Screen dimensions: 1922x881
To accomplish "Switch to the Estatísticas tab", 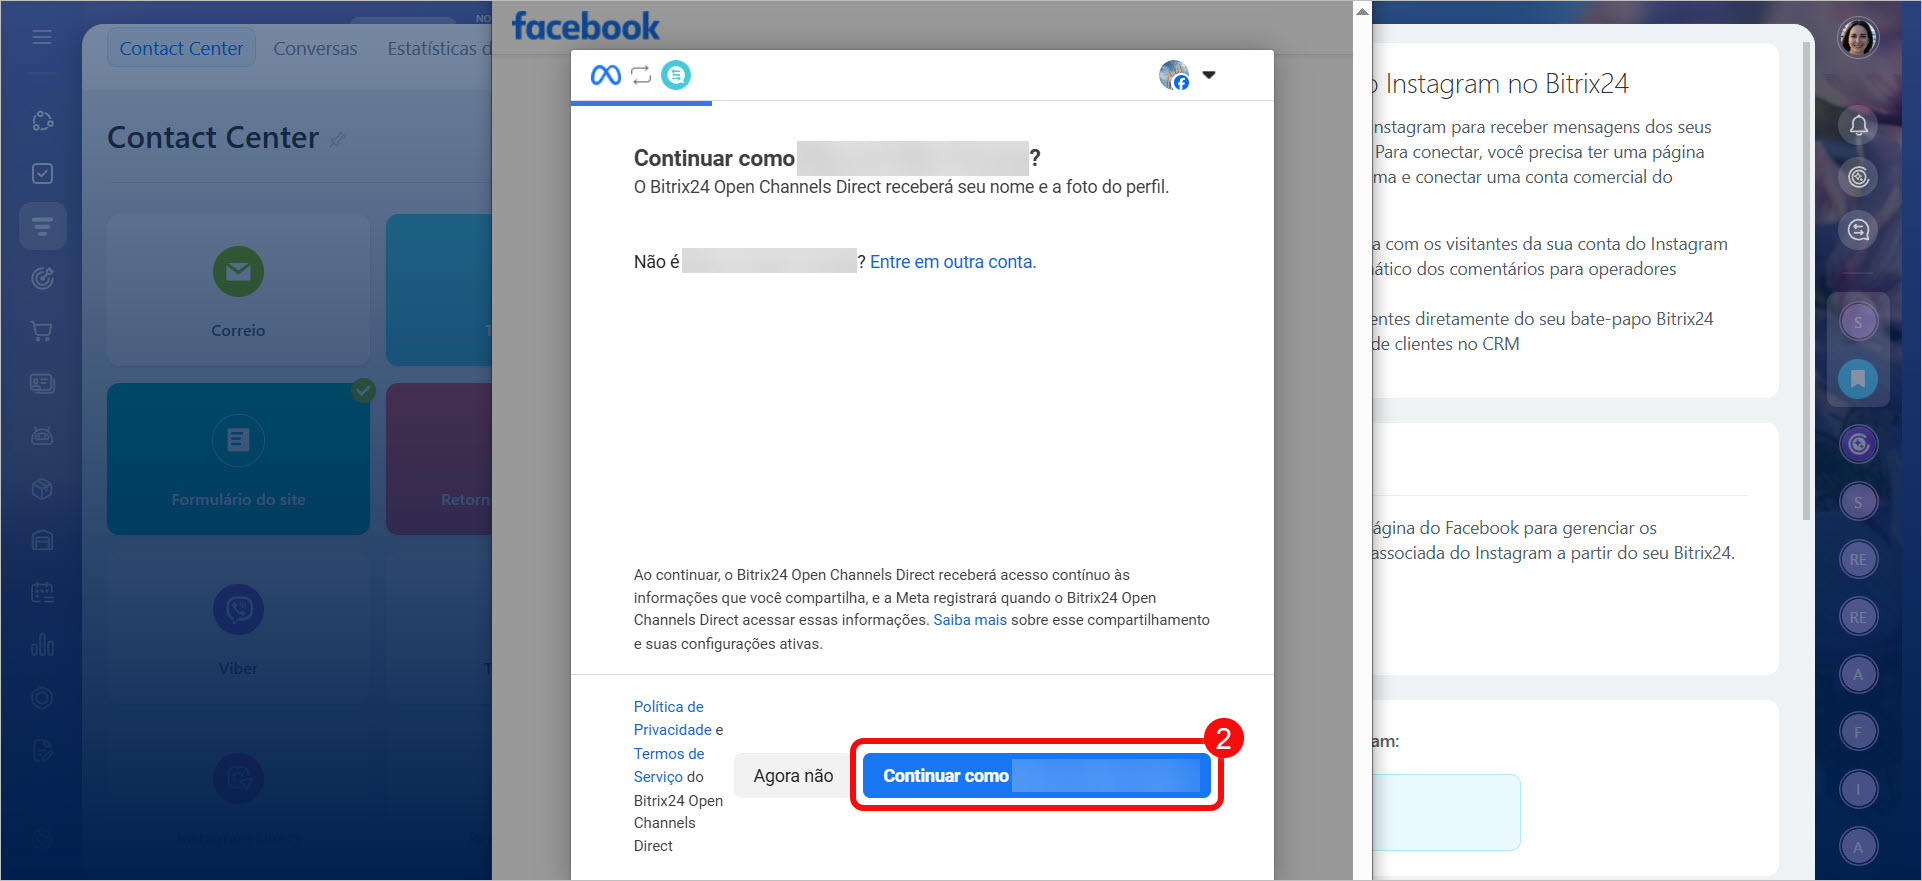I will click(x=438, y=48).
